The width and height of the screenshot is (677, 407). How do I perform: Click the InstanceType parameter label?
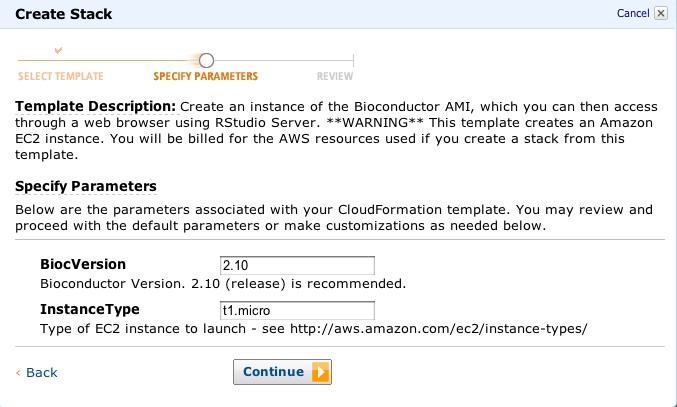tap(89, 310)
